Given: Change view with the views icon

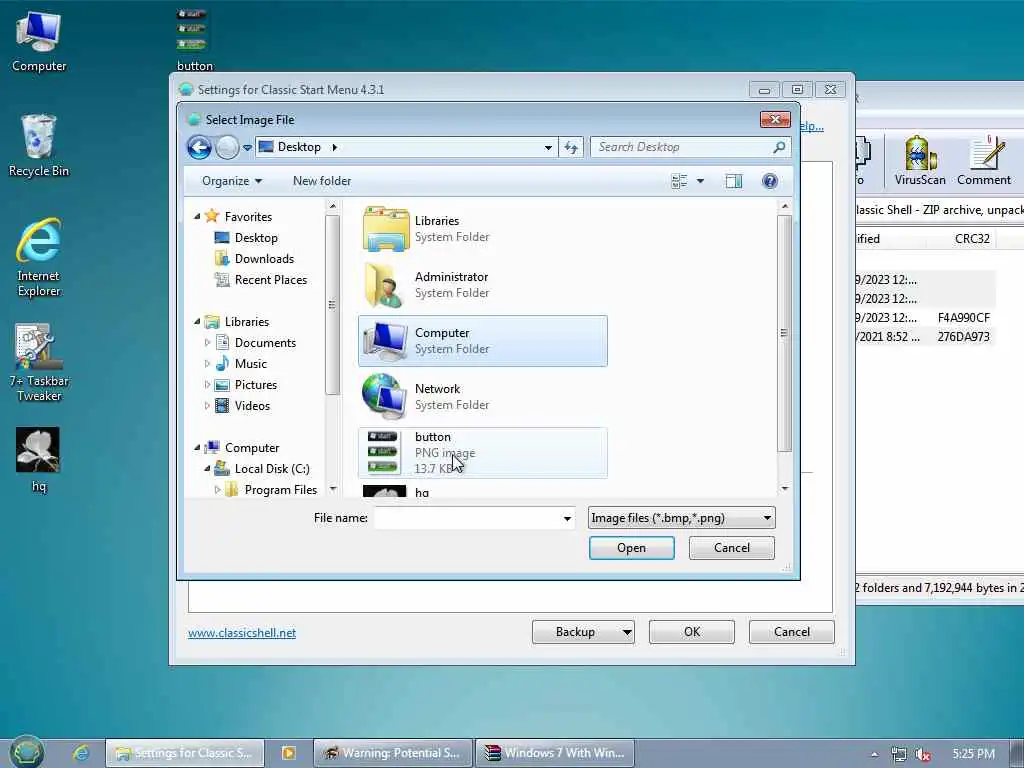Looking at the screenshot, I should (679, 181).
